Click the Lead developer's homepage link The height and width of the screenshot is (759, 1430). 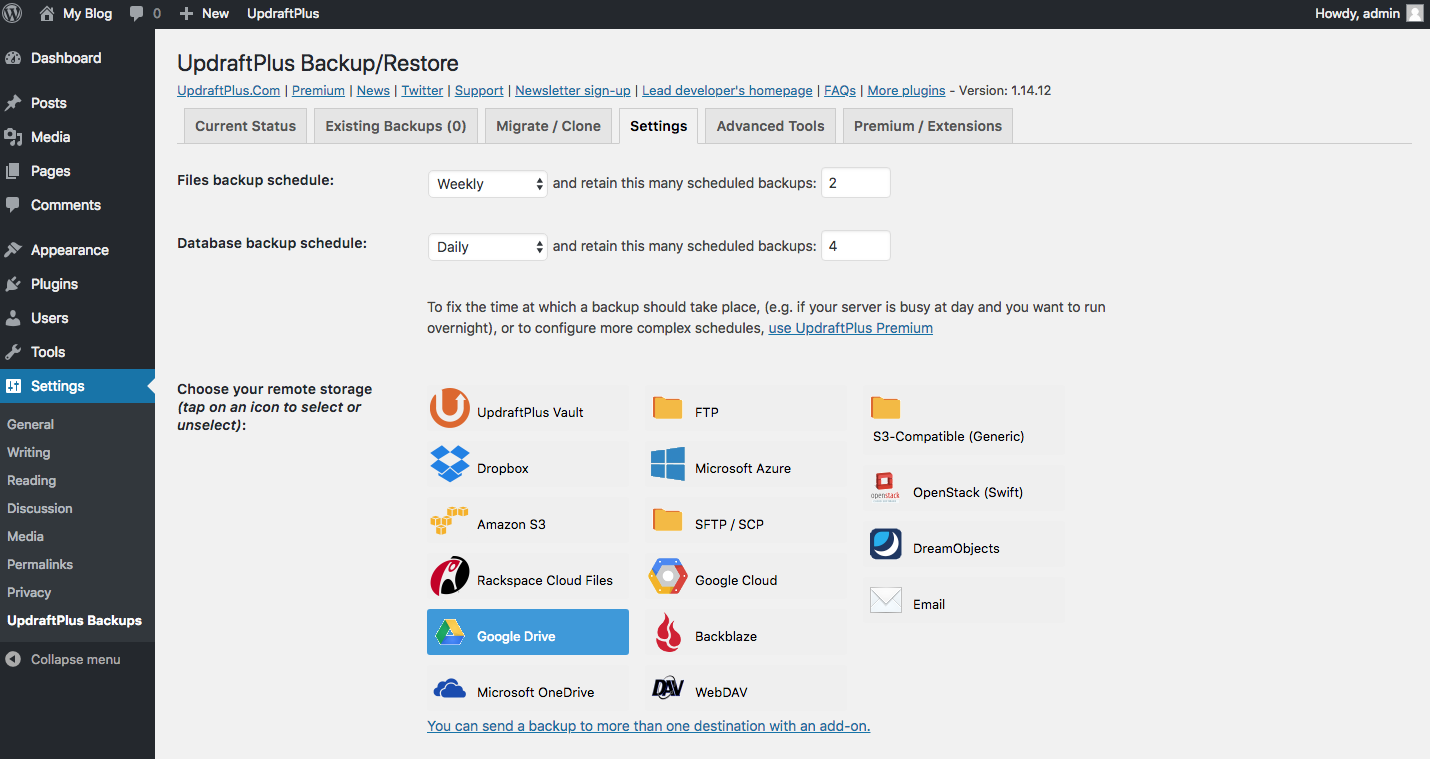point(727,90)
